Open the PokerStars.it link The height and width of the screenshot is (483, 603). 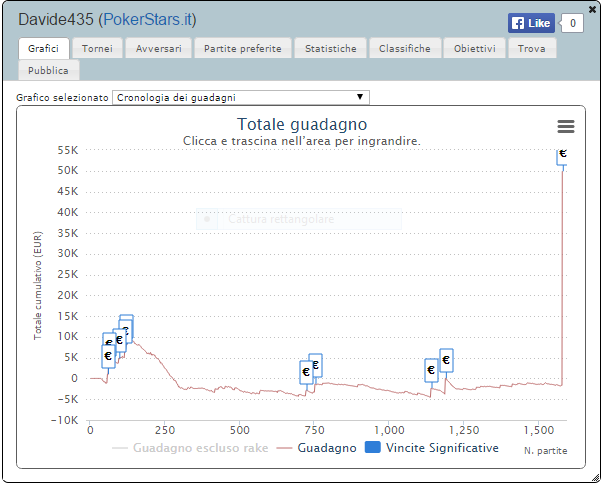click(150, 20)
